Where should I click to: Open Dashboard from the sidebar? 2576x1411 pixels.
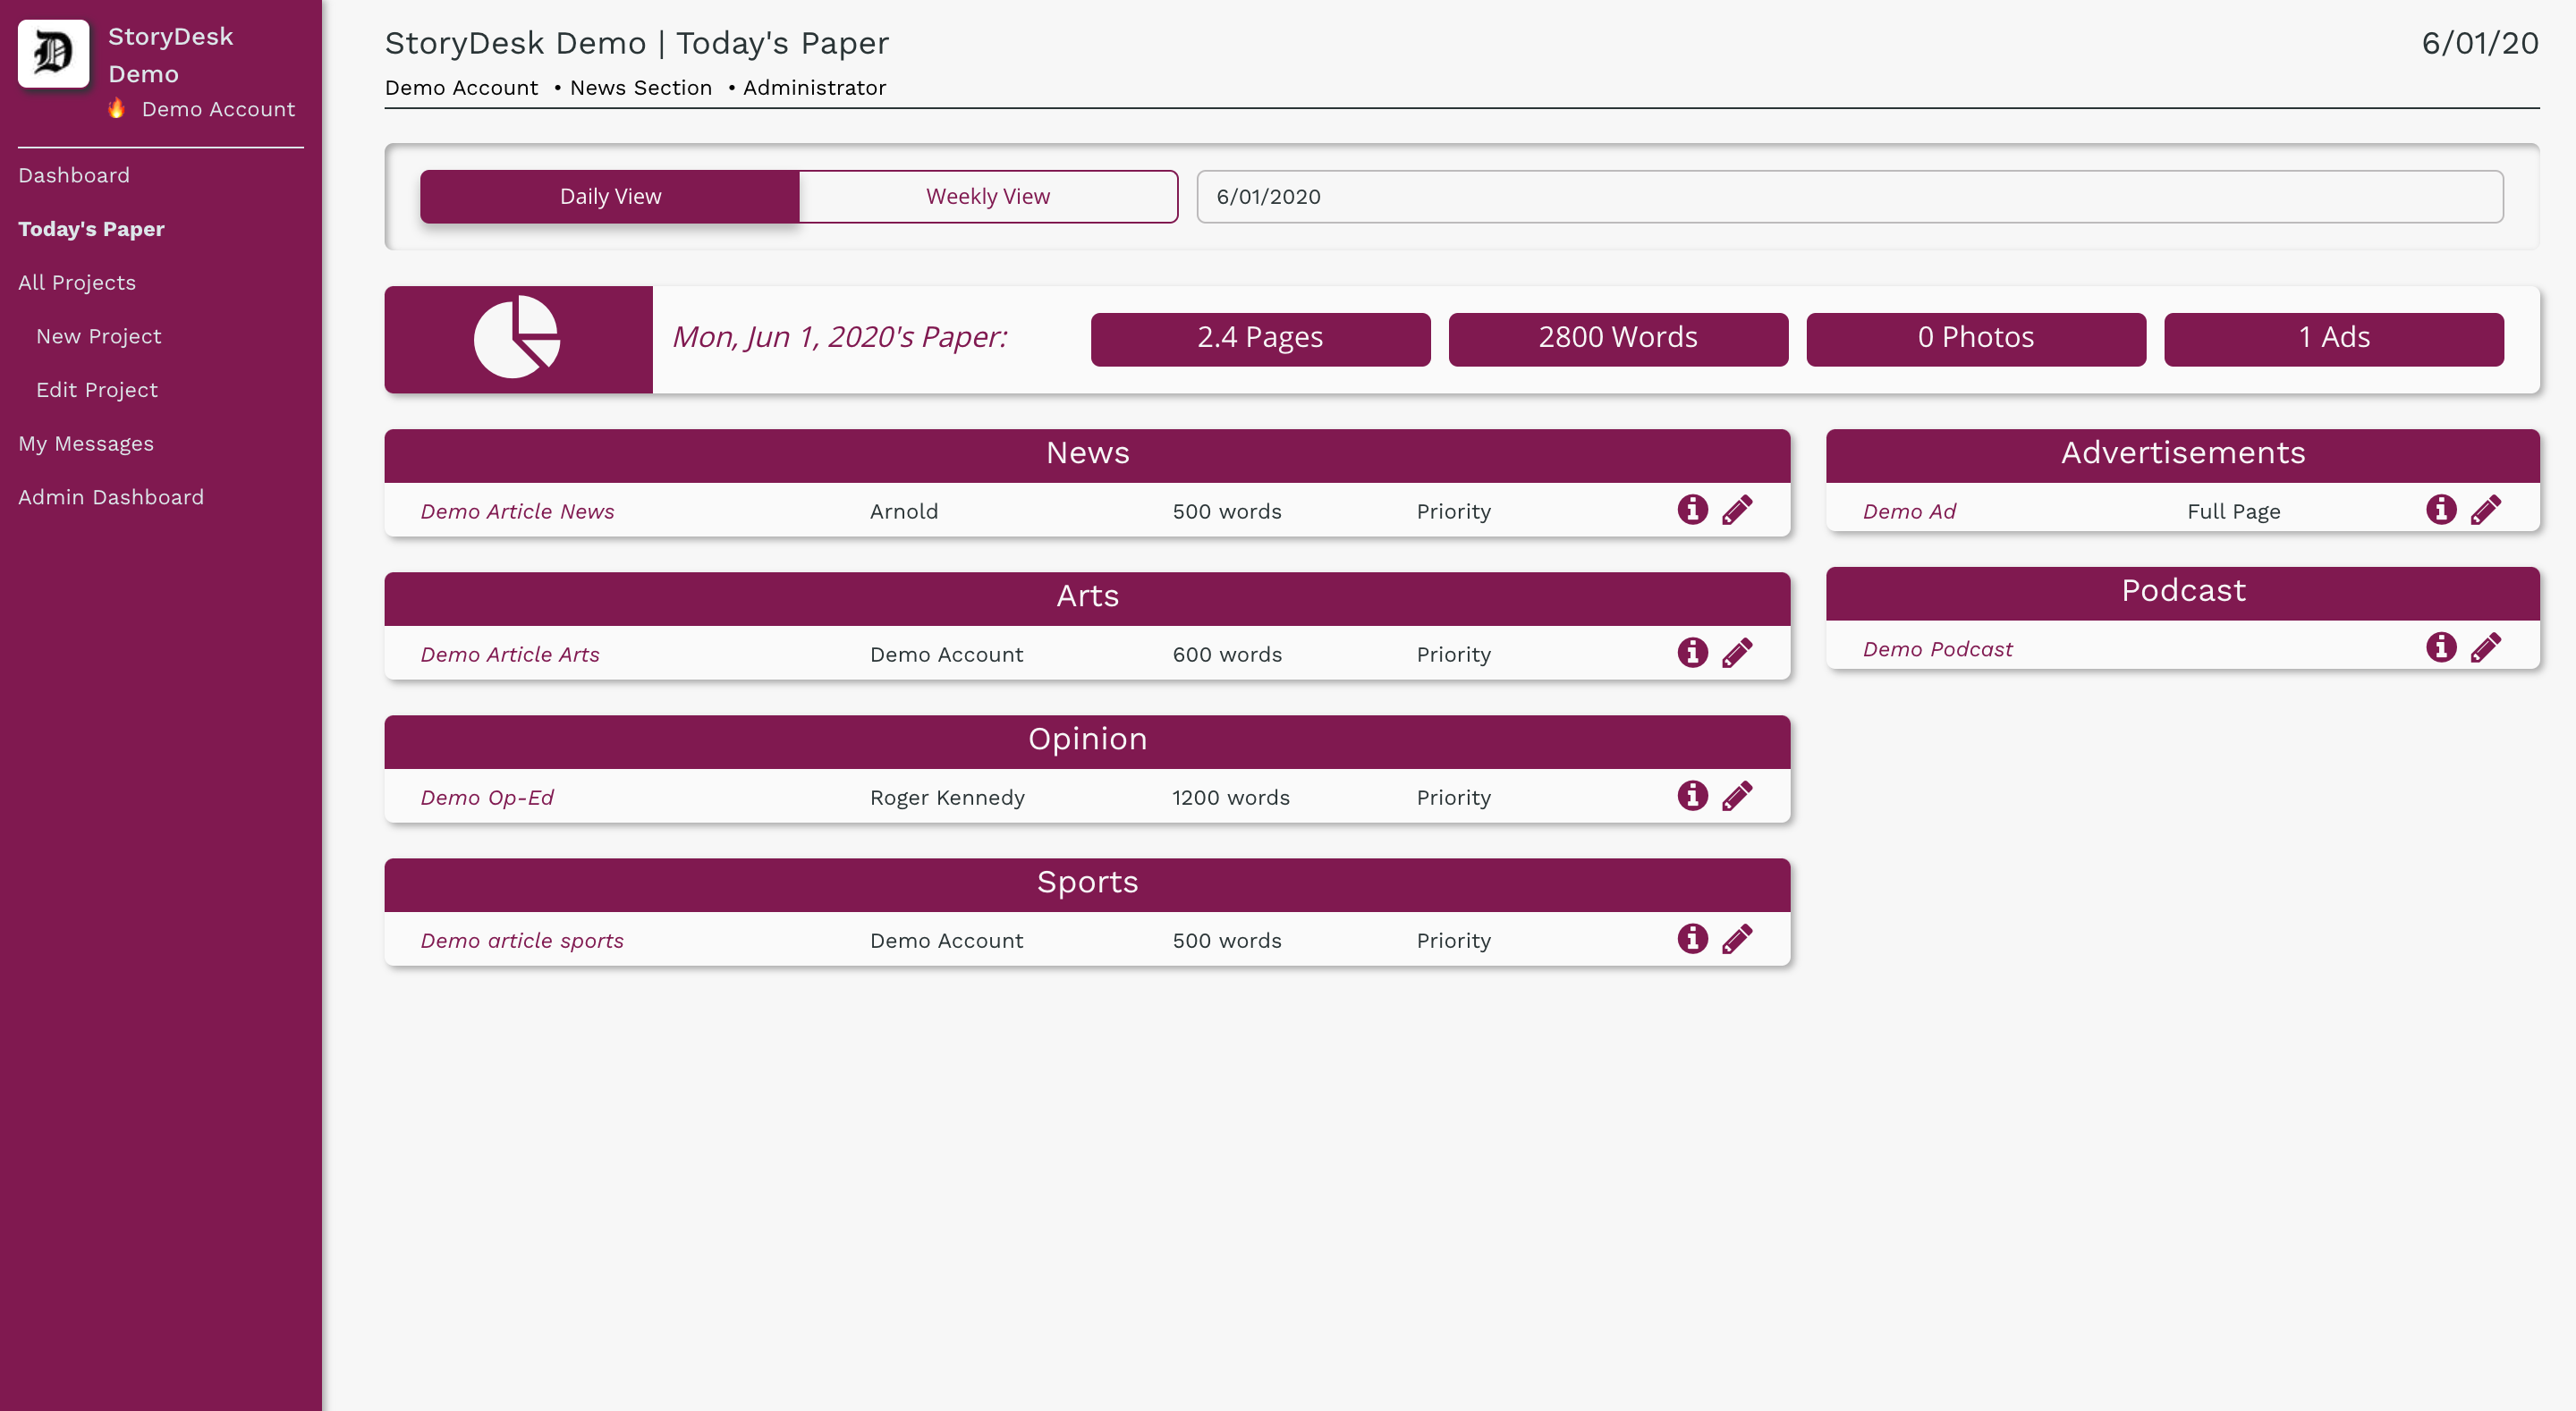pyautogui.click(x=74, y=175)
